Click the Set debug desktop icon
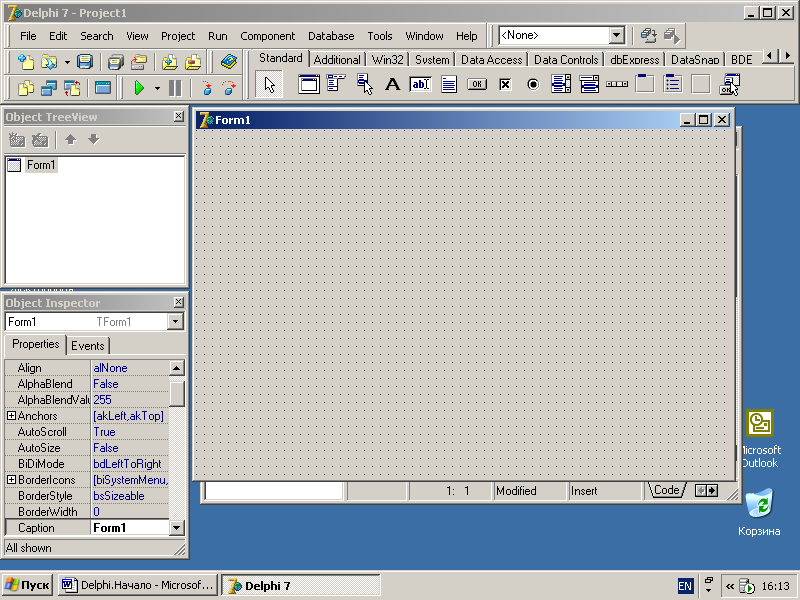This screenshot has width=800, height=600. click(x=671, y=35)
